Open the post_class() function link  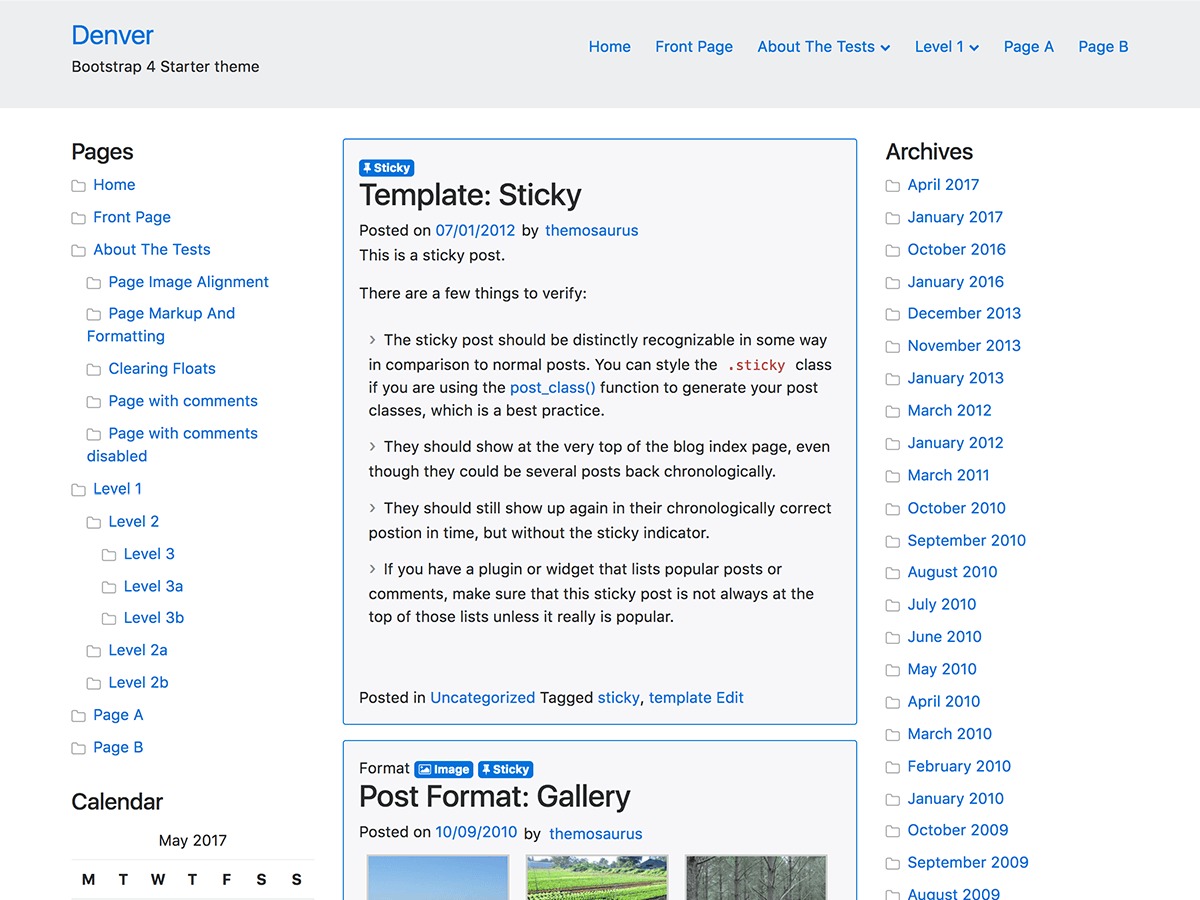(x=553, y=387)
